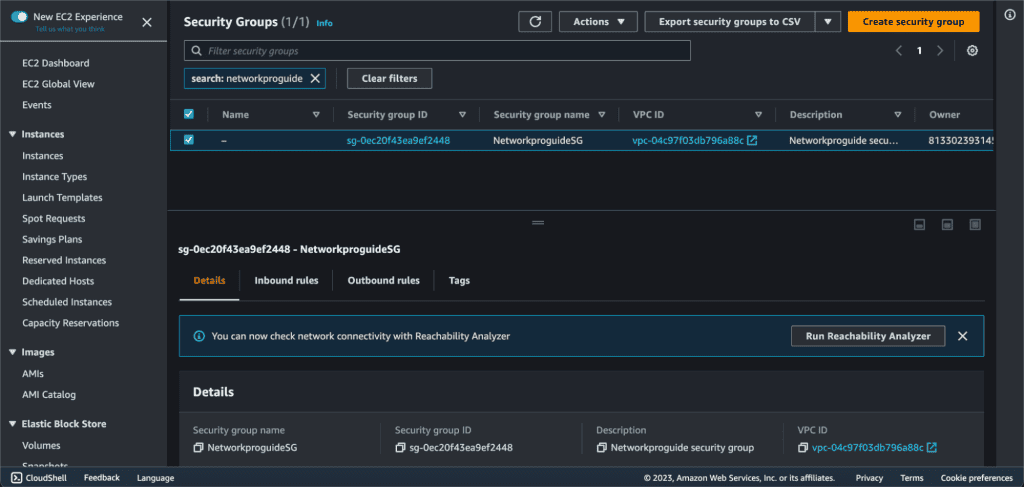This screenshot has width=1024, height=487.
Task: Launch CloudShell from footer
Action: tap(38, 478)
